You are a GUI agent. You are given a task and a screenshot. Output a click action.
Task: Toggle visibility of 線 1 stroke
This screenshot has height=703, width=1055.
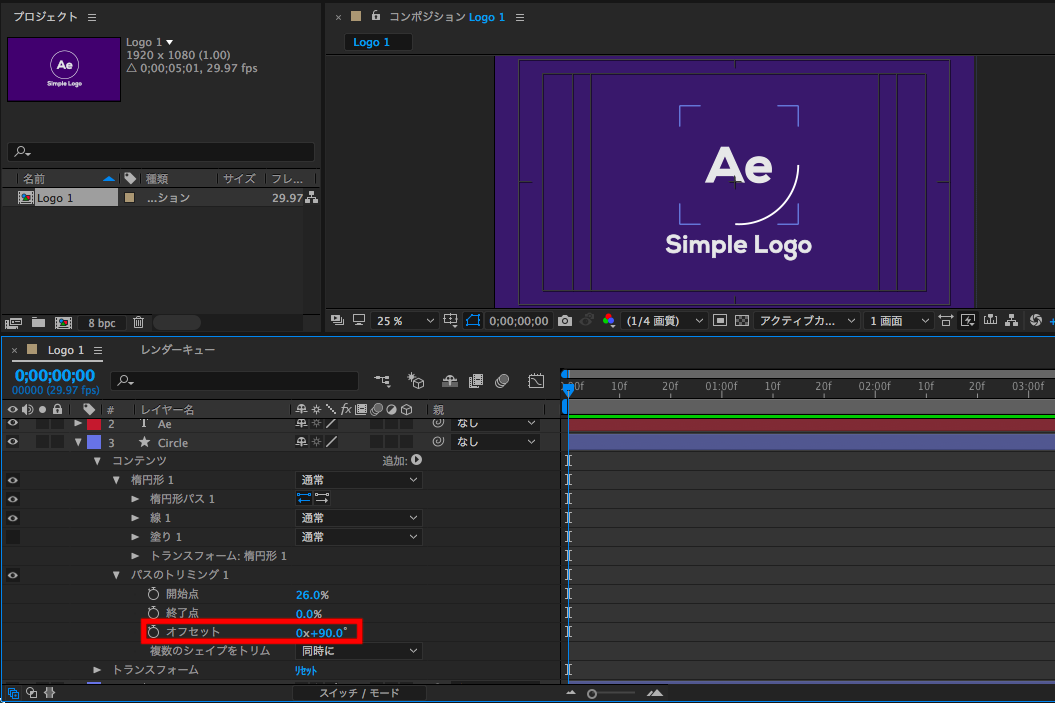pos(13,518)
